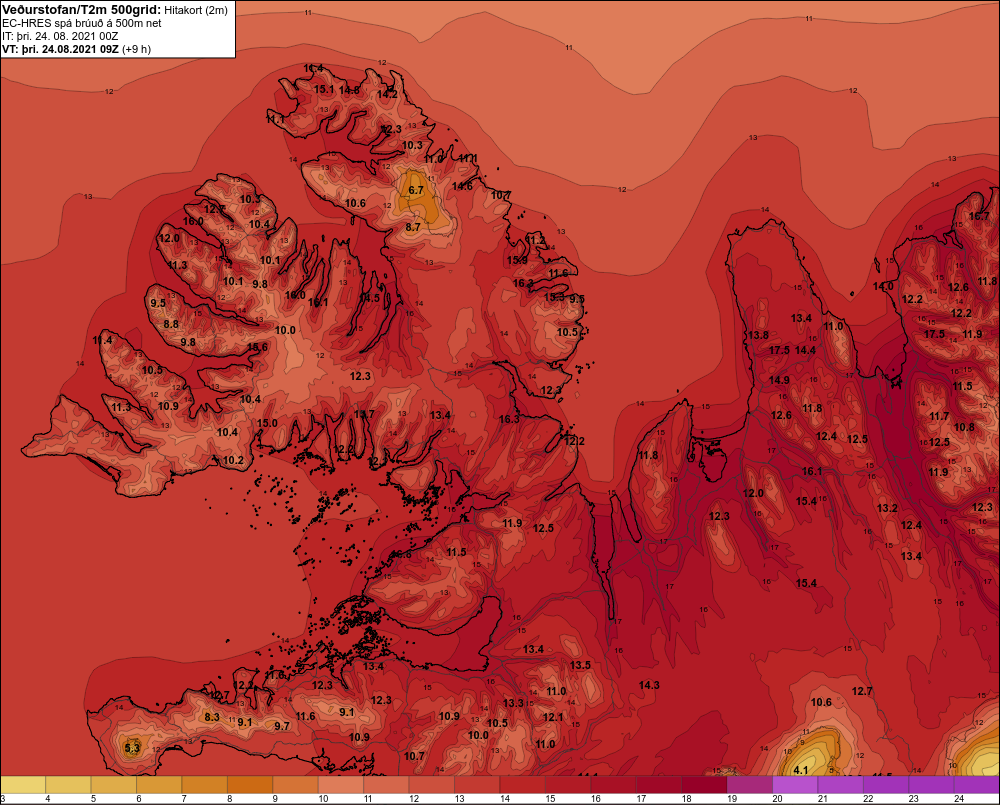Select the legend swatch between 9 and 10
Screen dimensions: 1000x805
(296, 785)
